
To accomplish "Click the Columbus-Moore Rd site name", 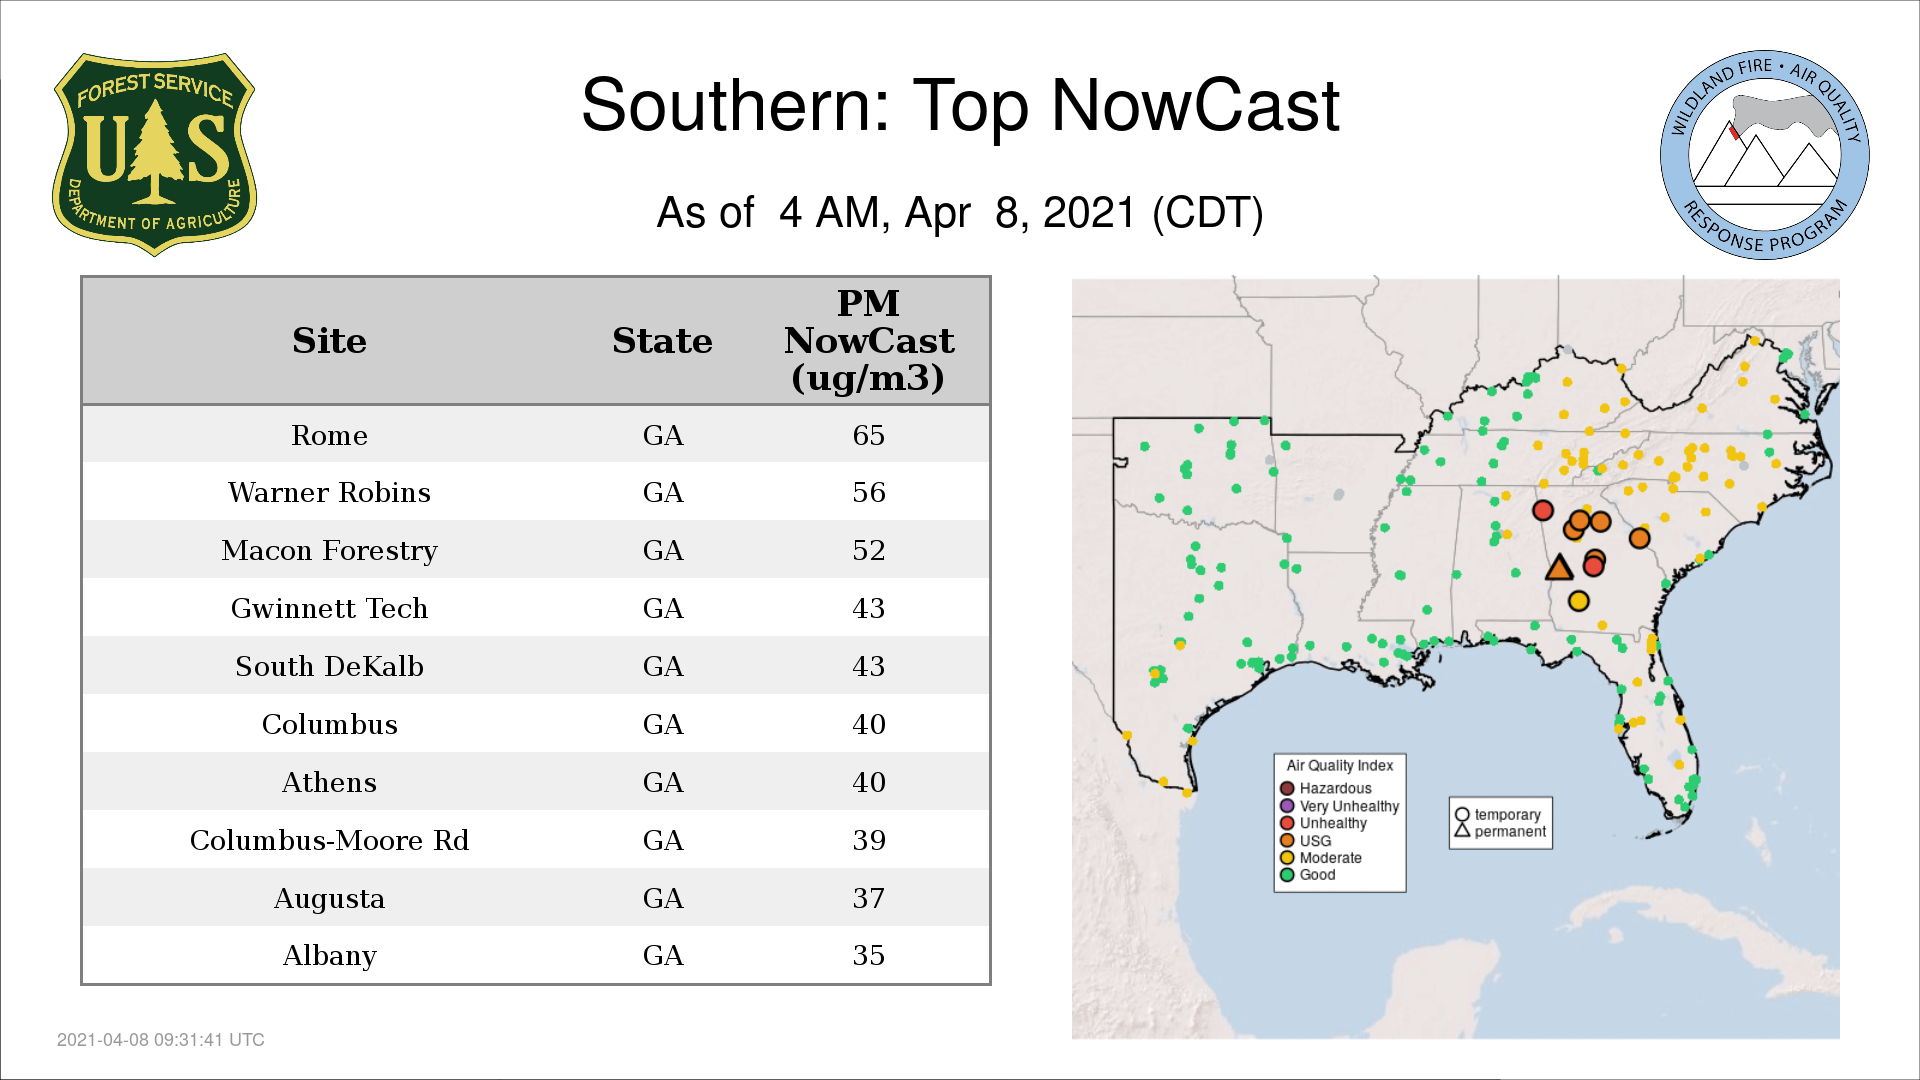I will [x=329, y=840].
